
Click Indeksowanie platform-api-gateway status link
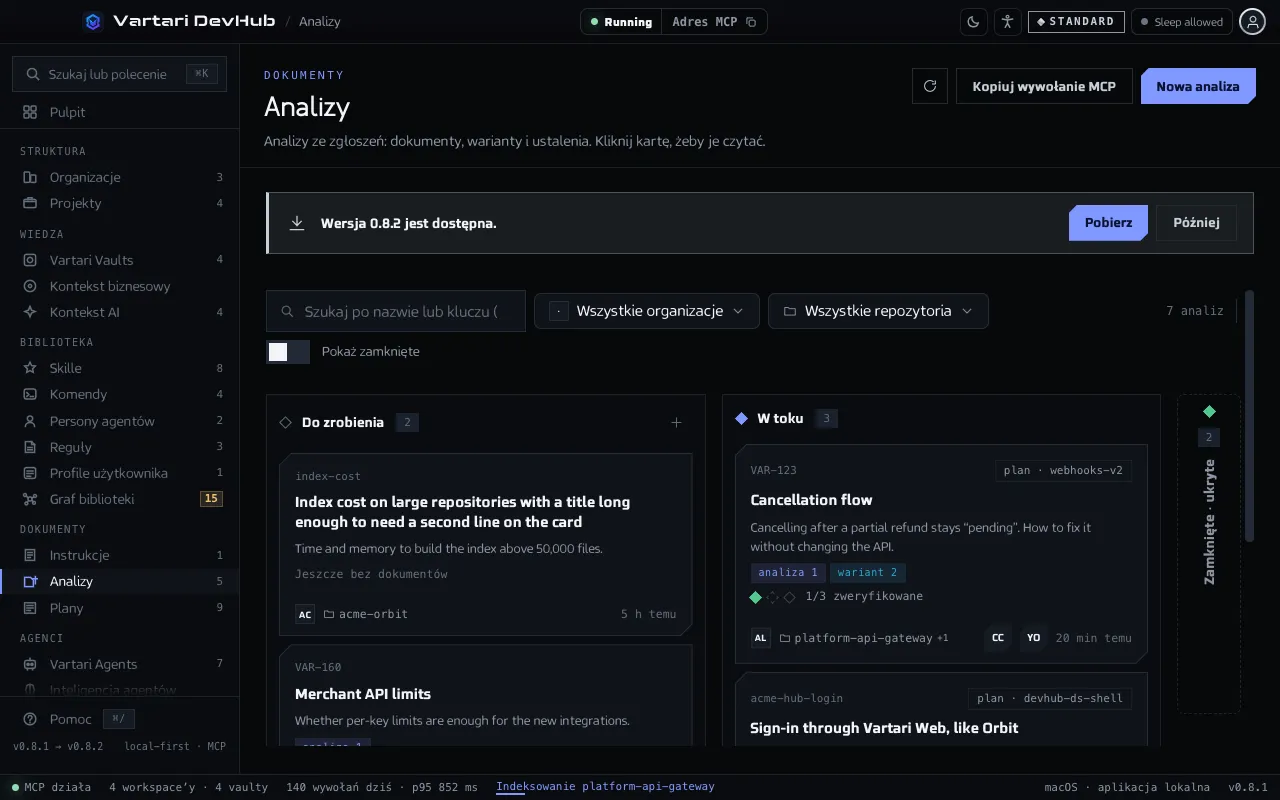tap(605, 786)
